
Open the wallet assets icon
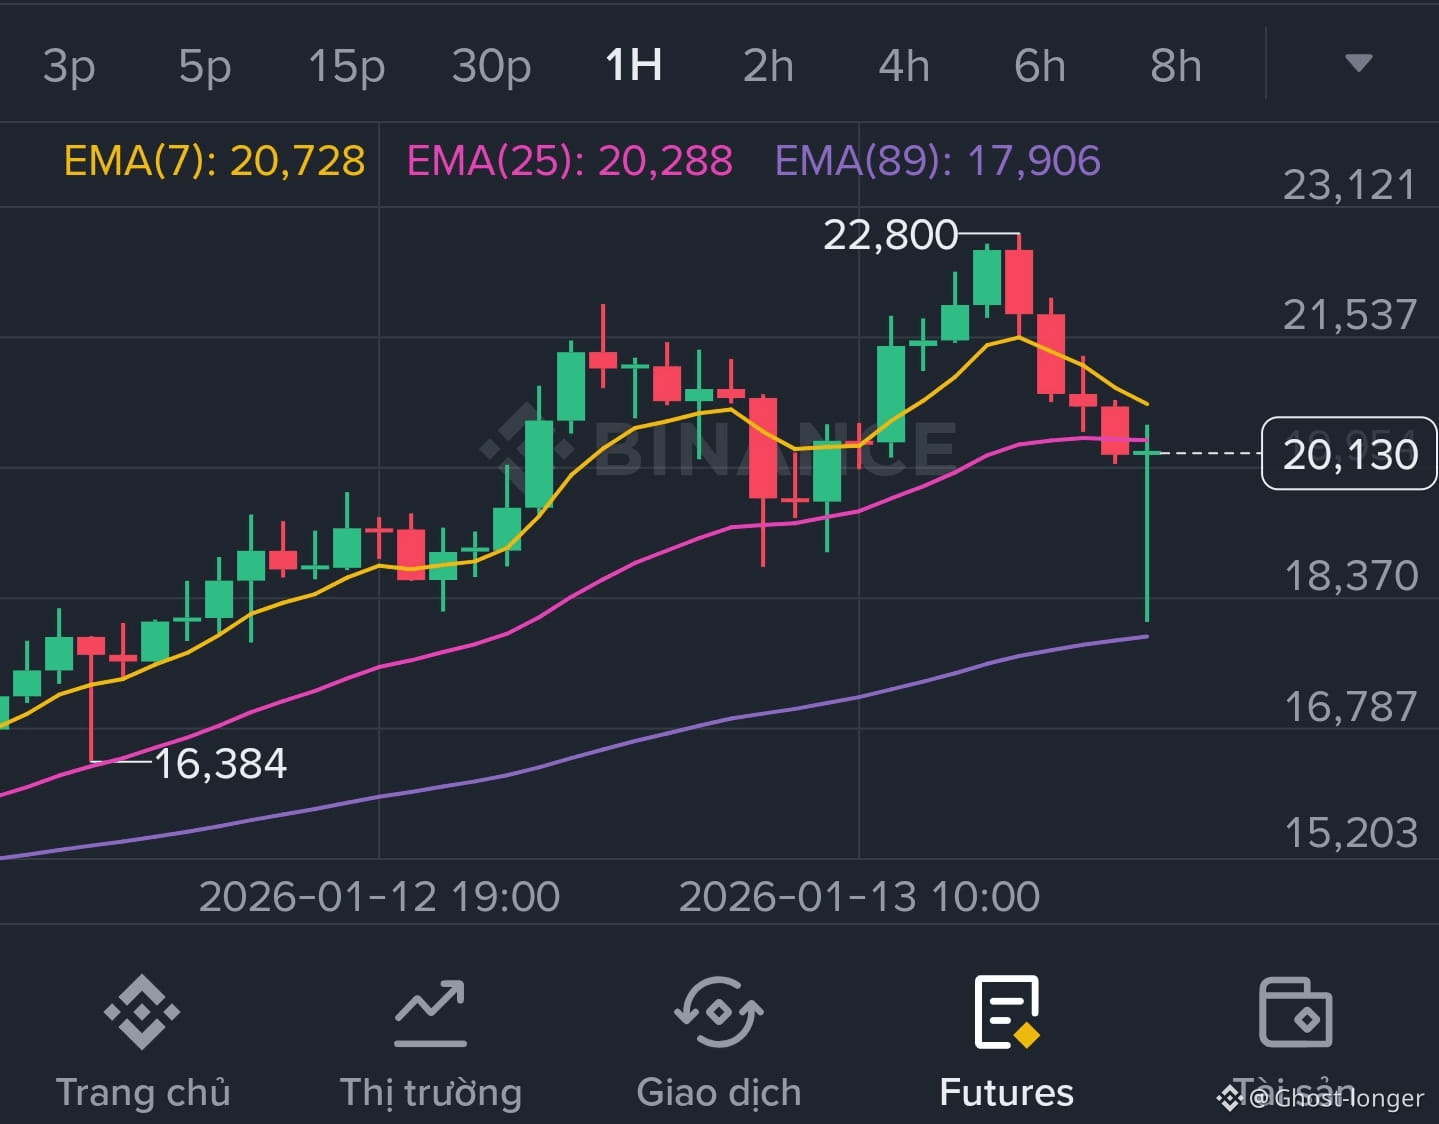pyautogui.click(x=1295, y=1013)
